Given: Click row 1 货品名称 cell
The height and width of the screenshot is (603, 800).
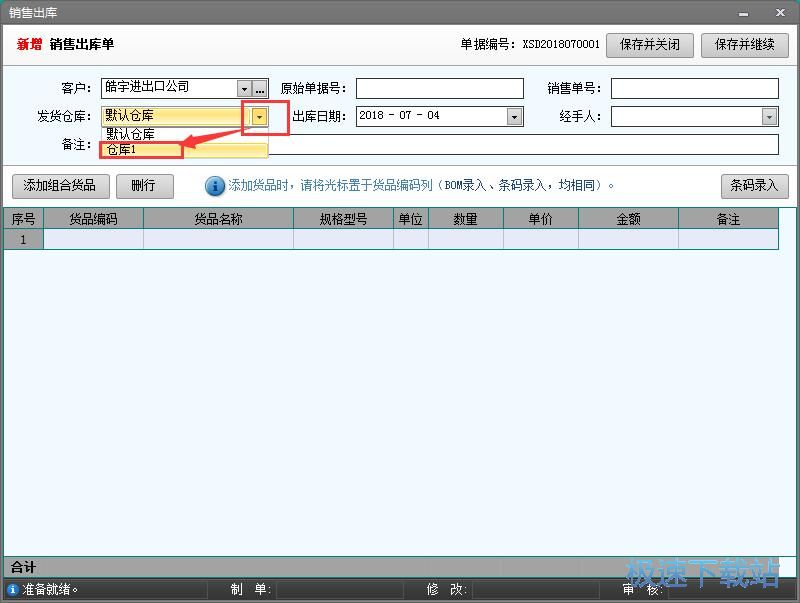Looking at the screenshot, I should 218,239.
